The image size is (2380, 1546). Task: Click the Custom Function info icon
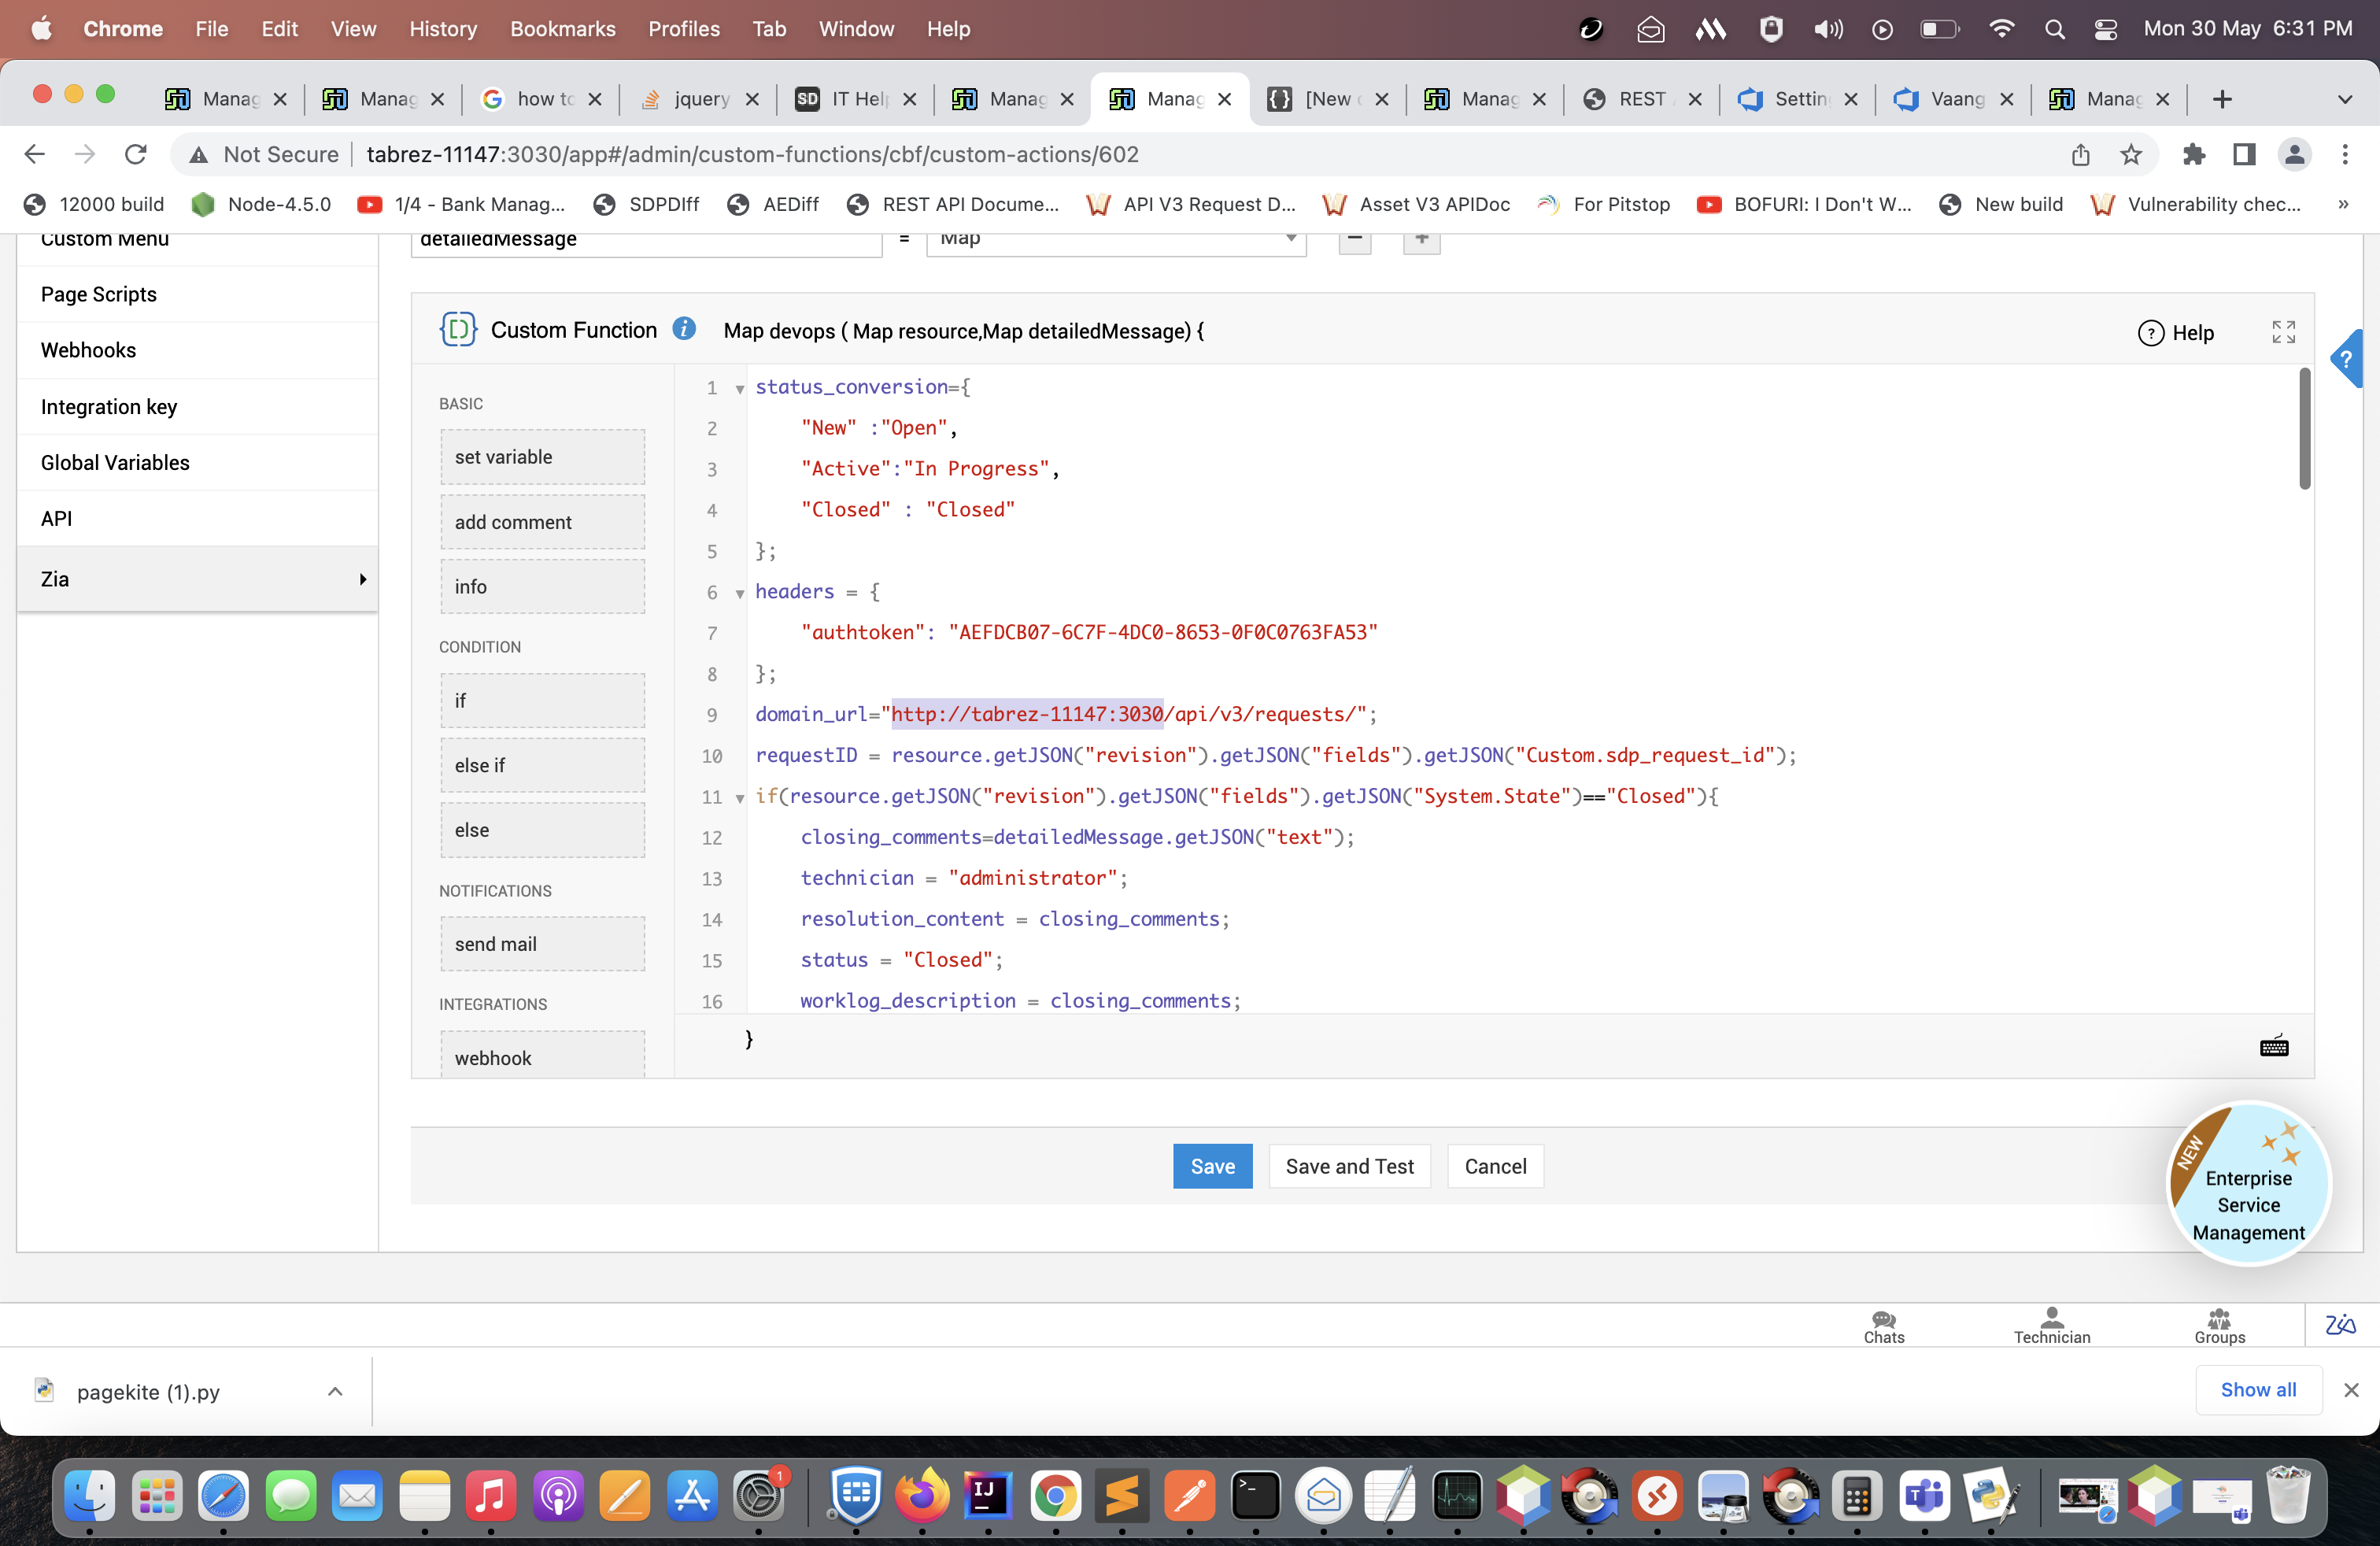[x=684, y=330]
